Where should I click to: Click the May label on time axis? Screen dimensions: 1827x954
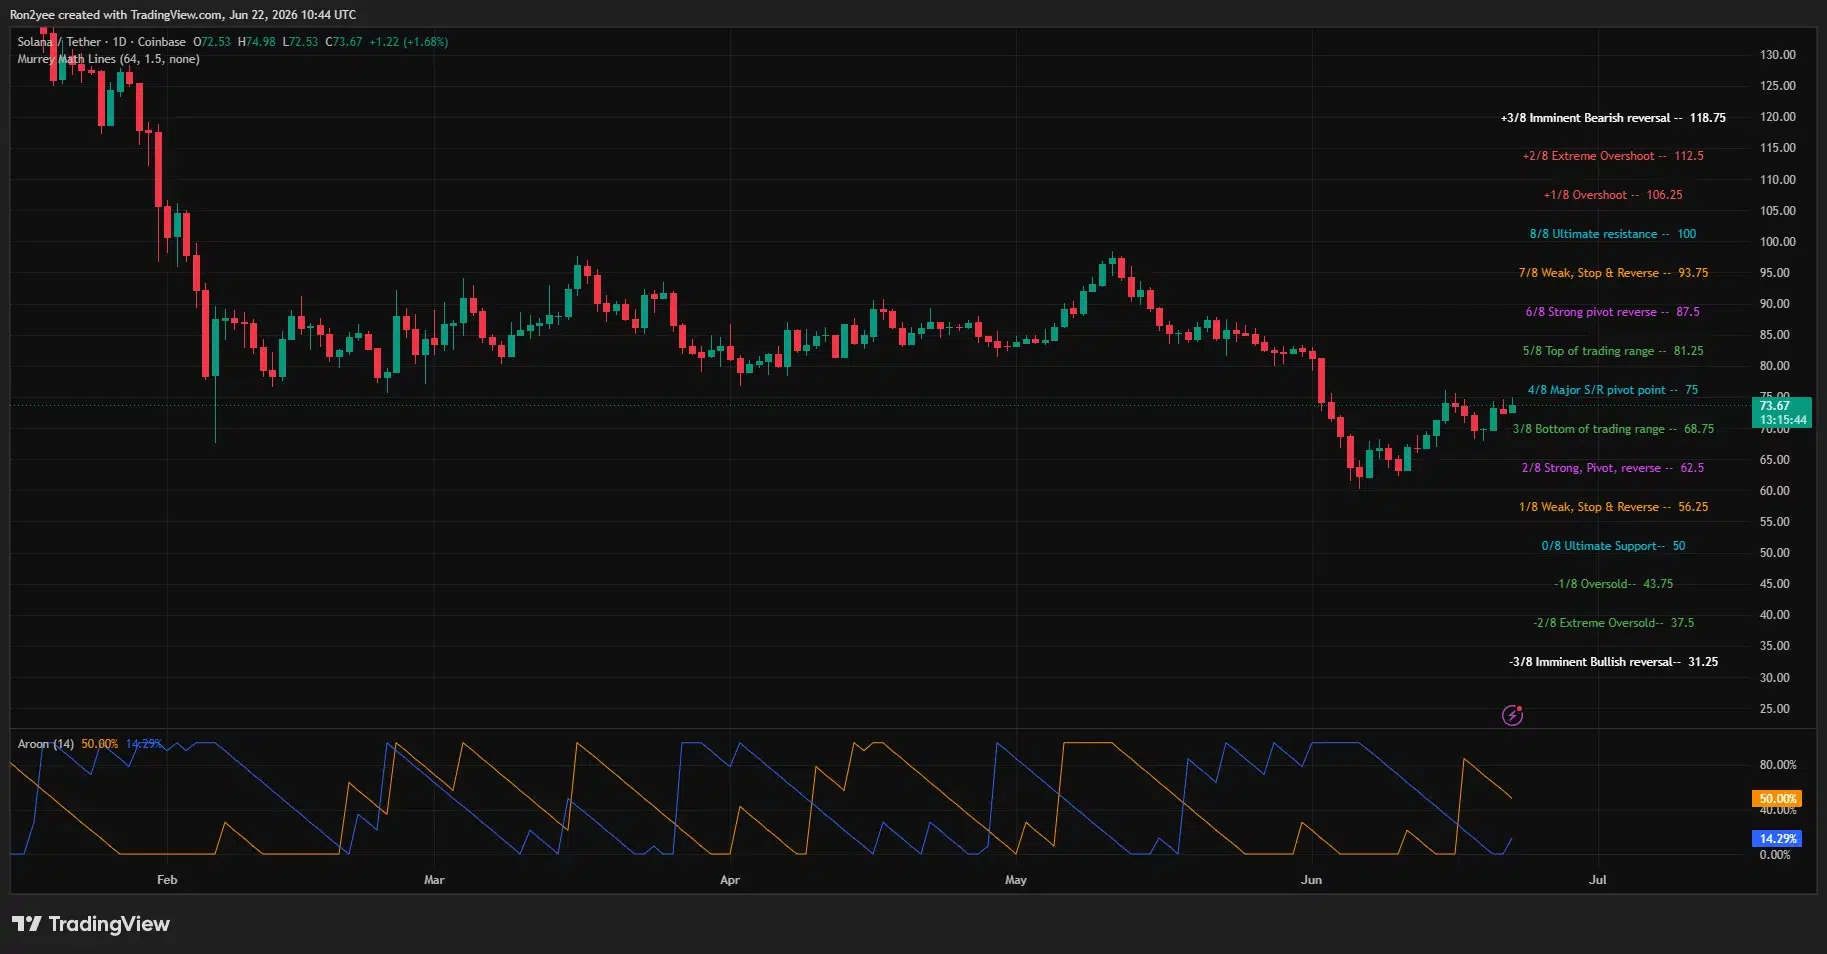pyautogui.click(x=1016, y=880)
